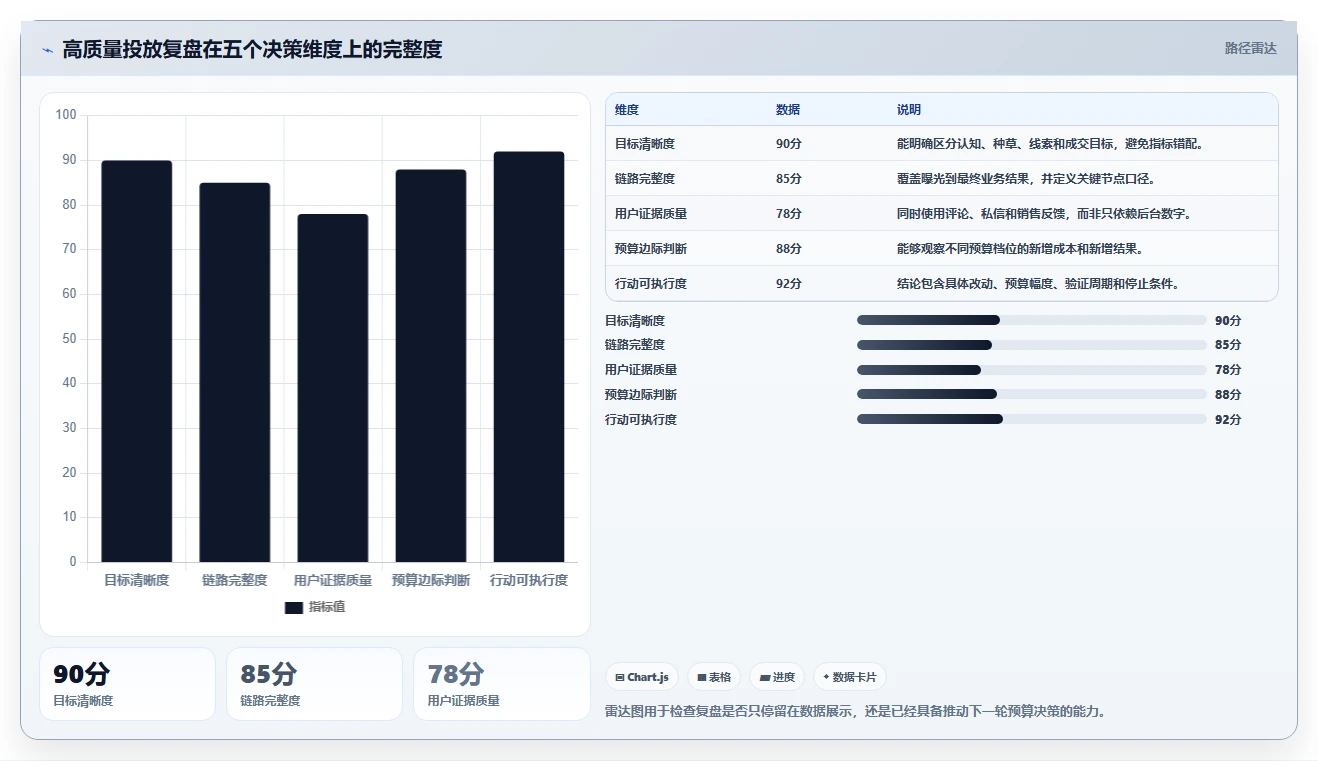Click the 说明 column header
Image resolution: width=1318 pixels, height=761 pixels.
tap(909, 110)
